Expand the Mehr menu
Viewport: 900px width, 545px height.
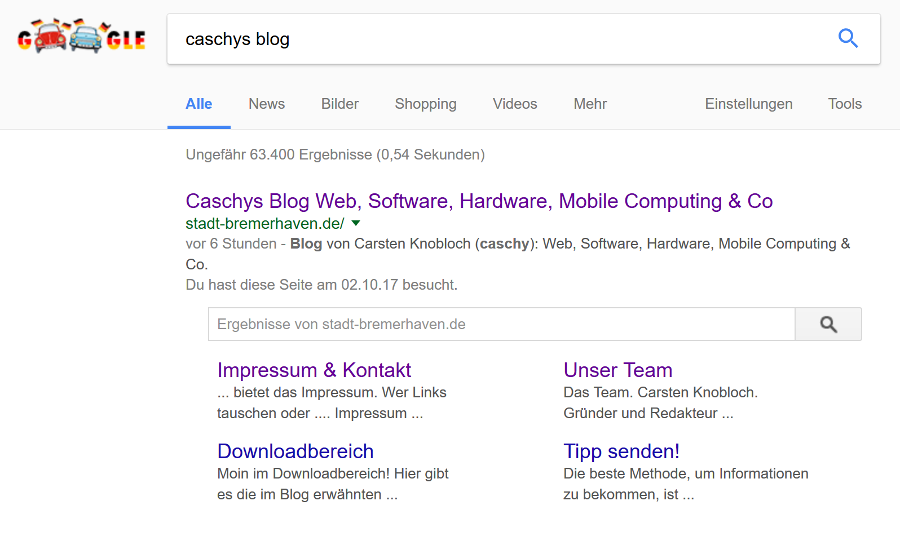click(x=590, y=104)
